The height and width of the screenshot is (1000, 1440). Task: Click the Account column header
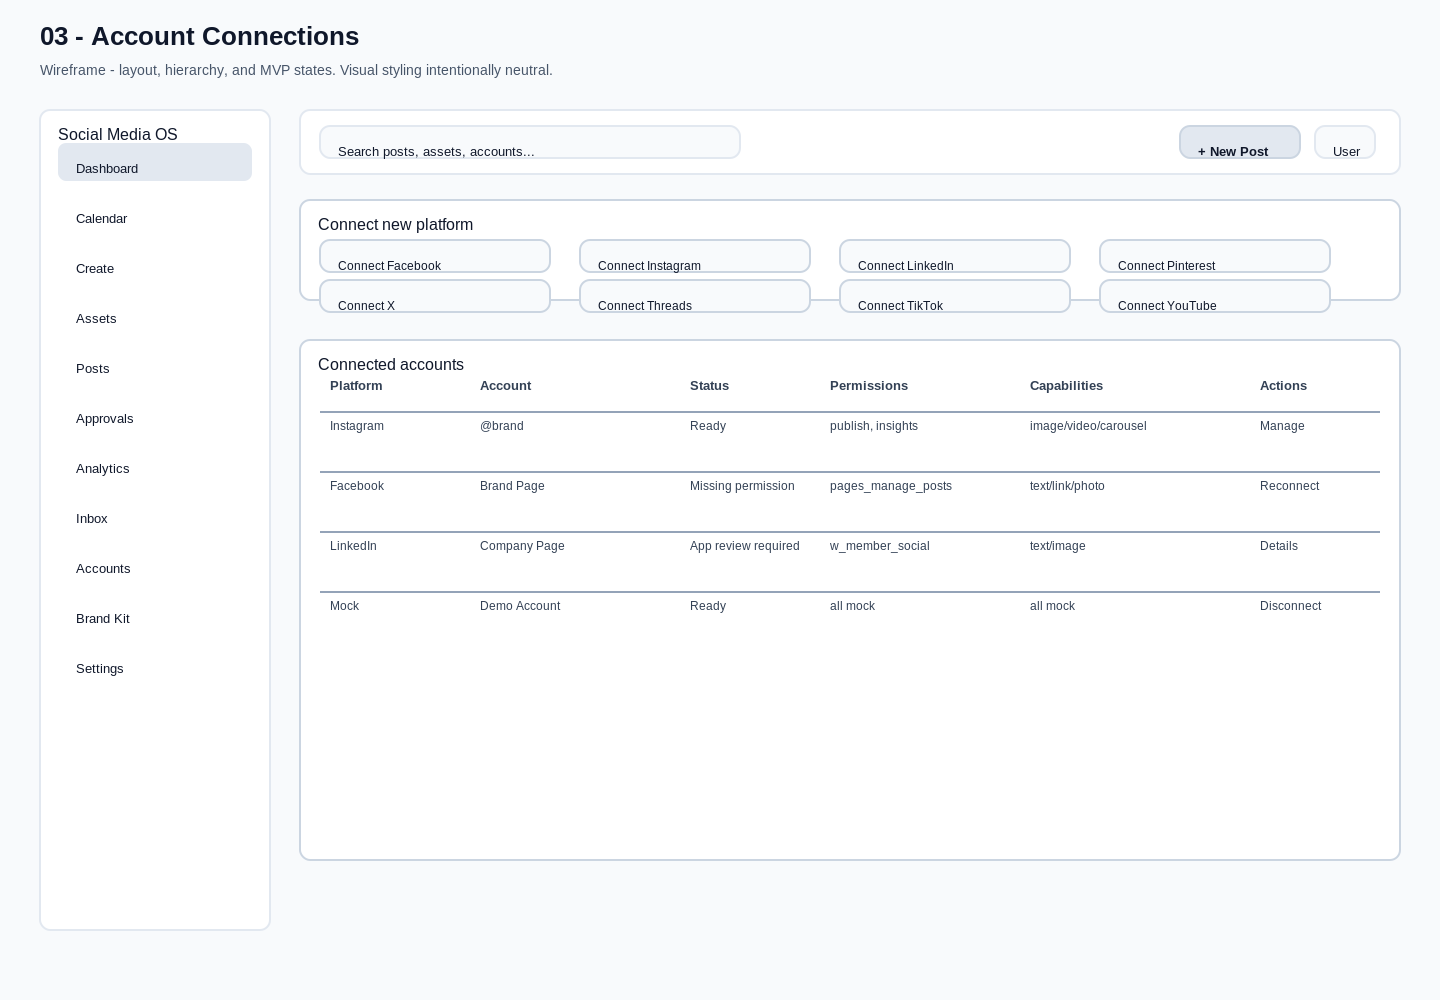click(x=505, y=386)
